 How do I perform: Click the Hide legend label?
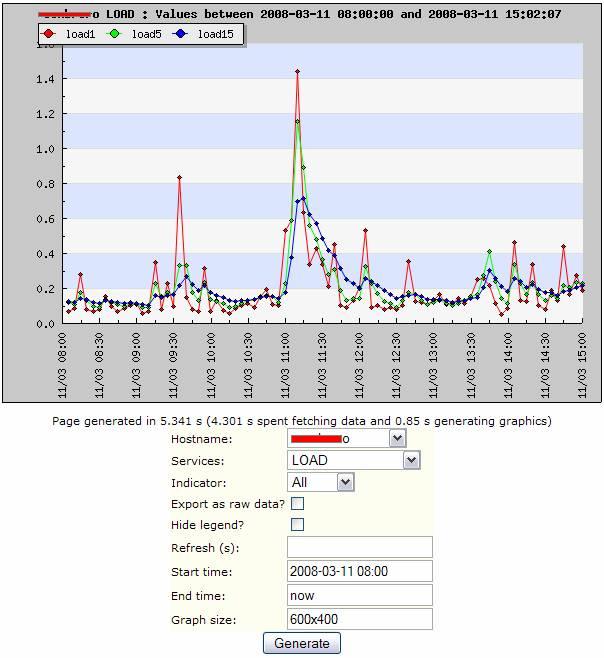point(207,525)
